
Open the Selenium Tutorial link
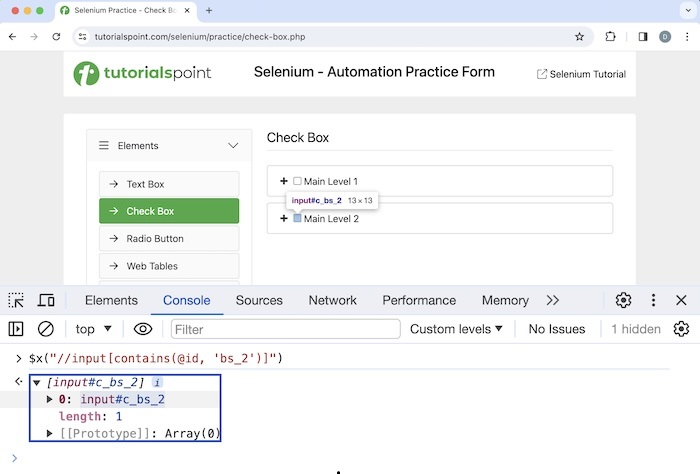click(581, 74)
